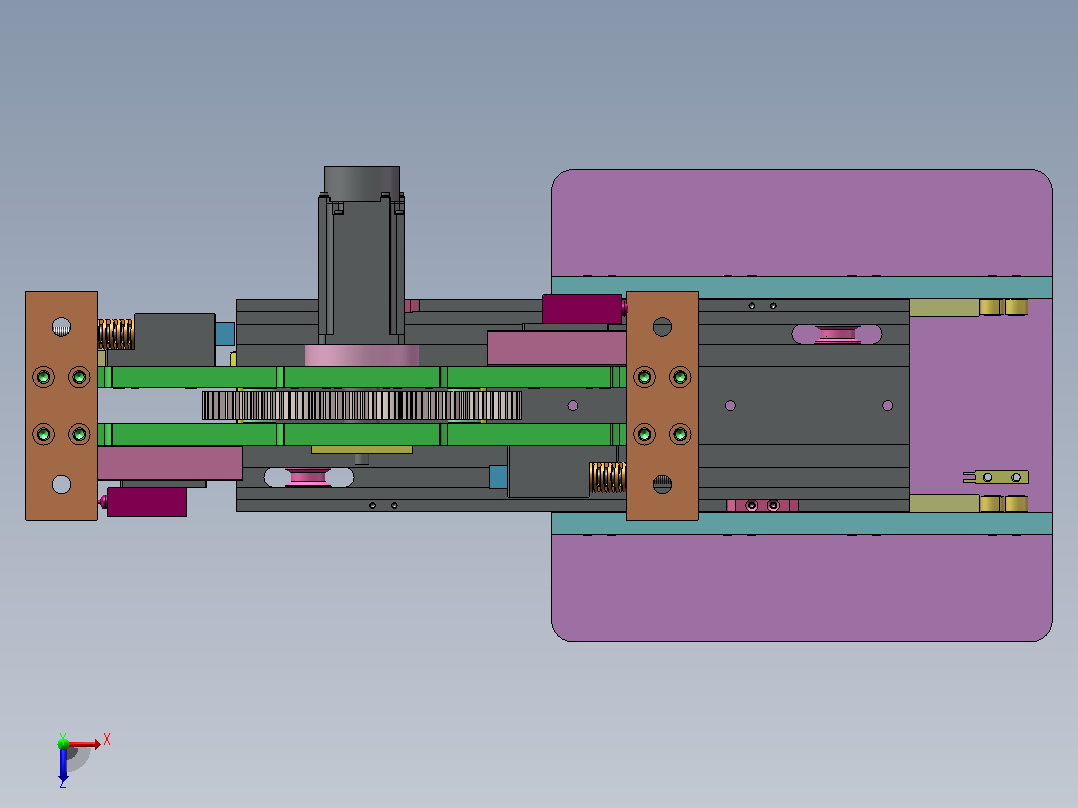Screen dimensions: 1078x808
Task: Select the yellow two-hole clip bracket
Action: point(996,477)
